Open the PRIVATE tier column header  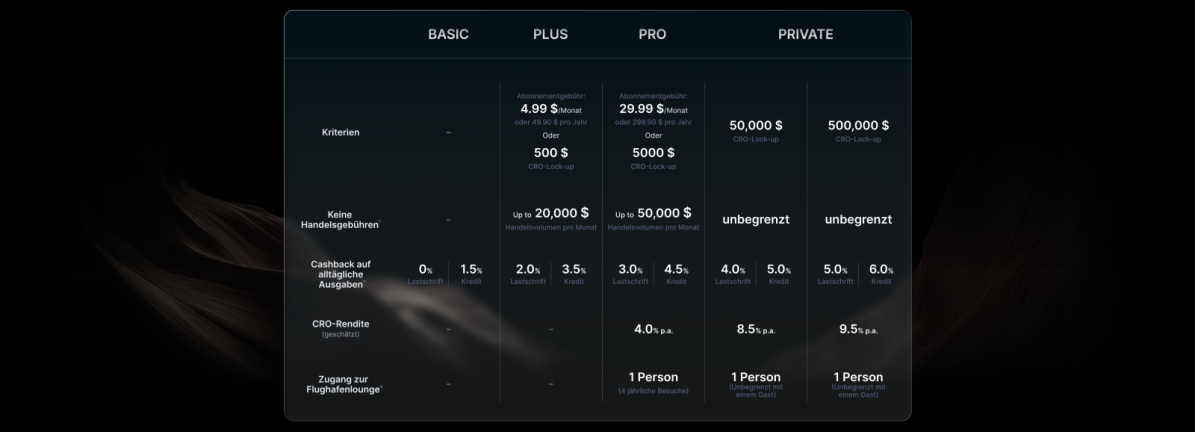click(x=805, y=34)
